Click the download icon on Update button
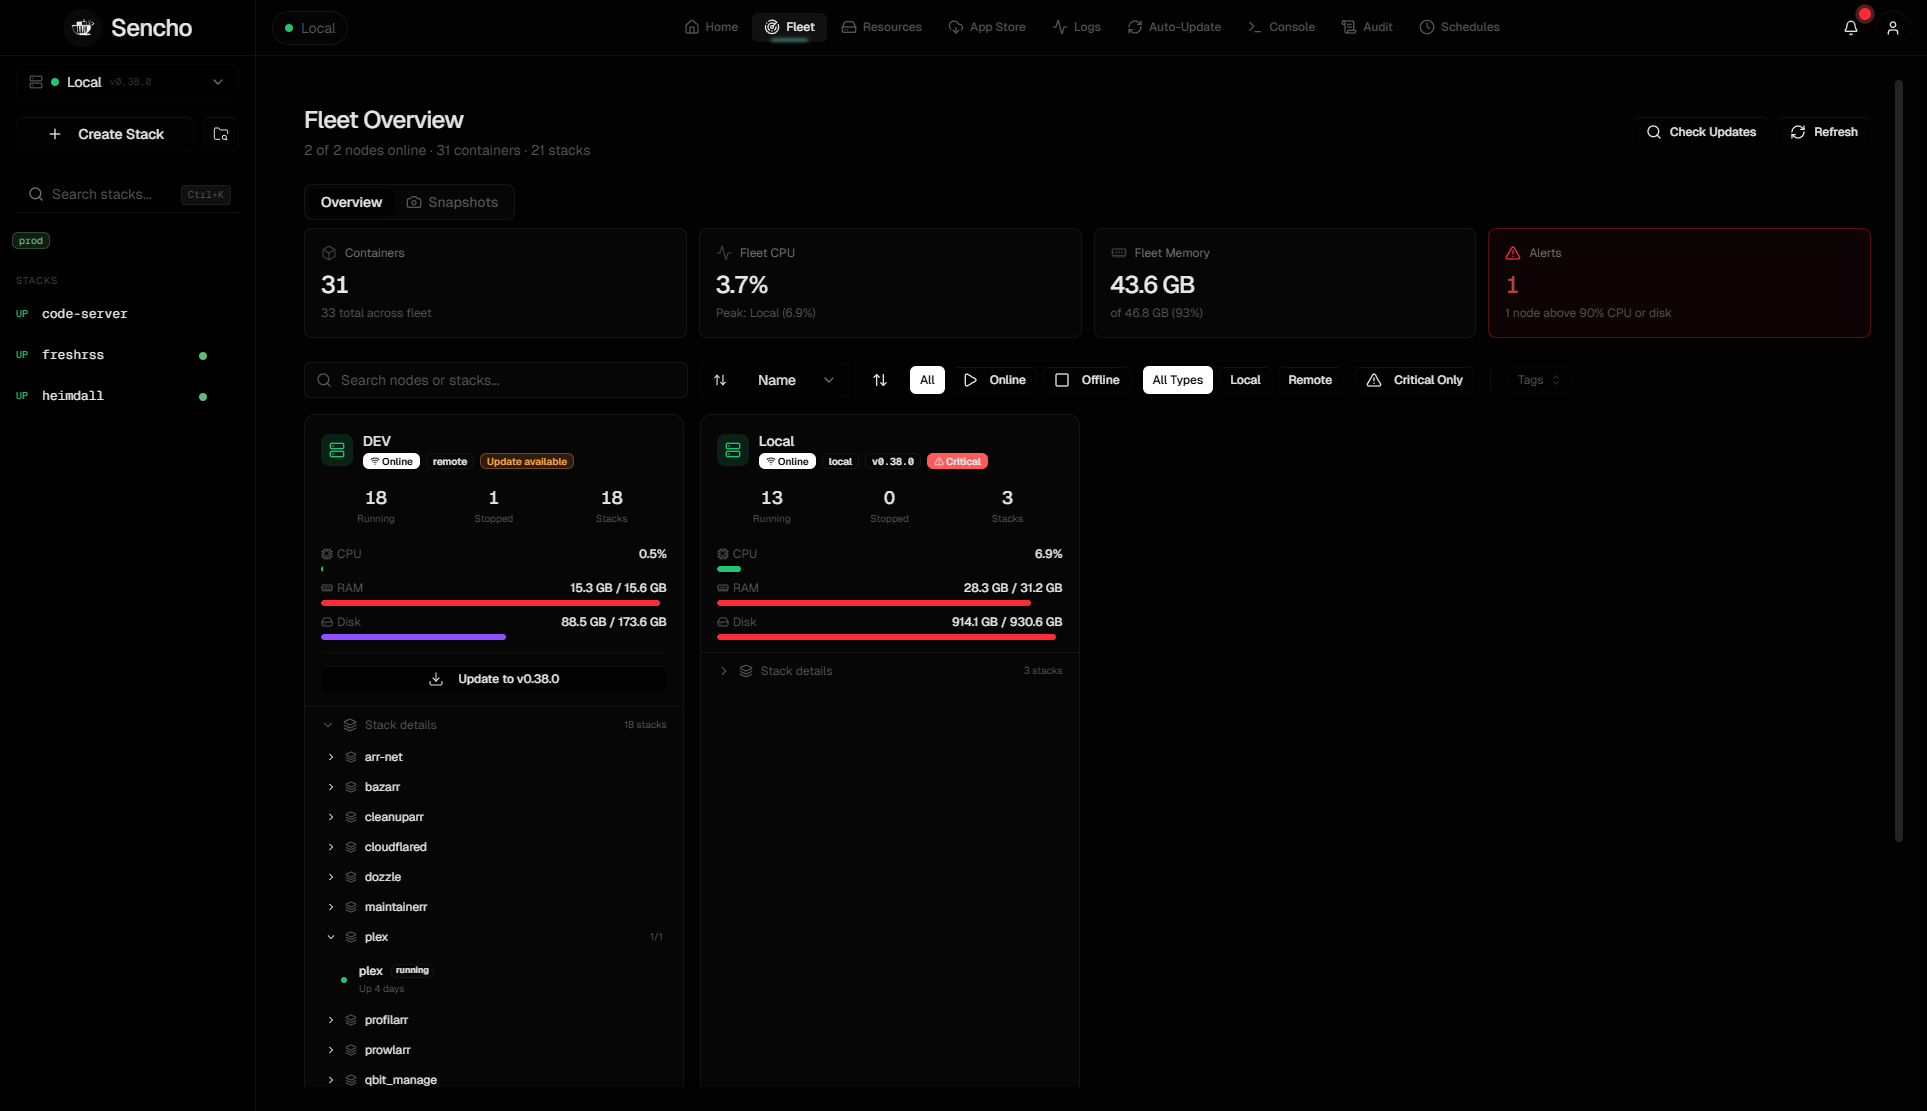 pyautogui.click(x=436, y=679)
